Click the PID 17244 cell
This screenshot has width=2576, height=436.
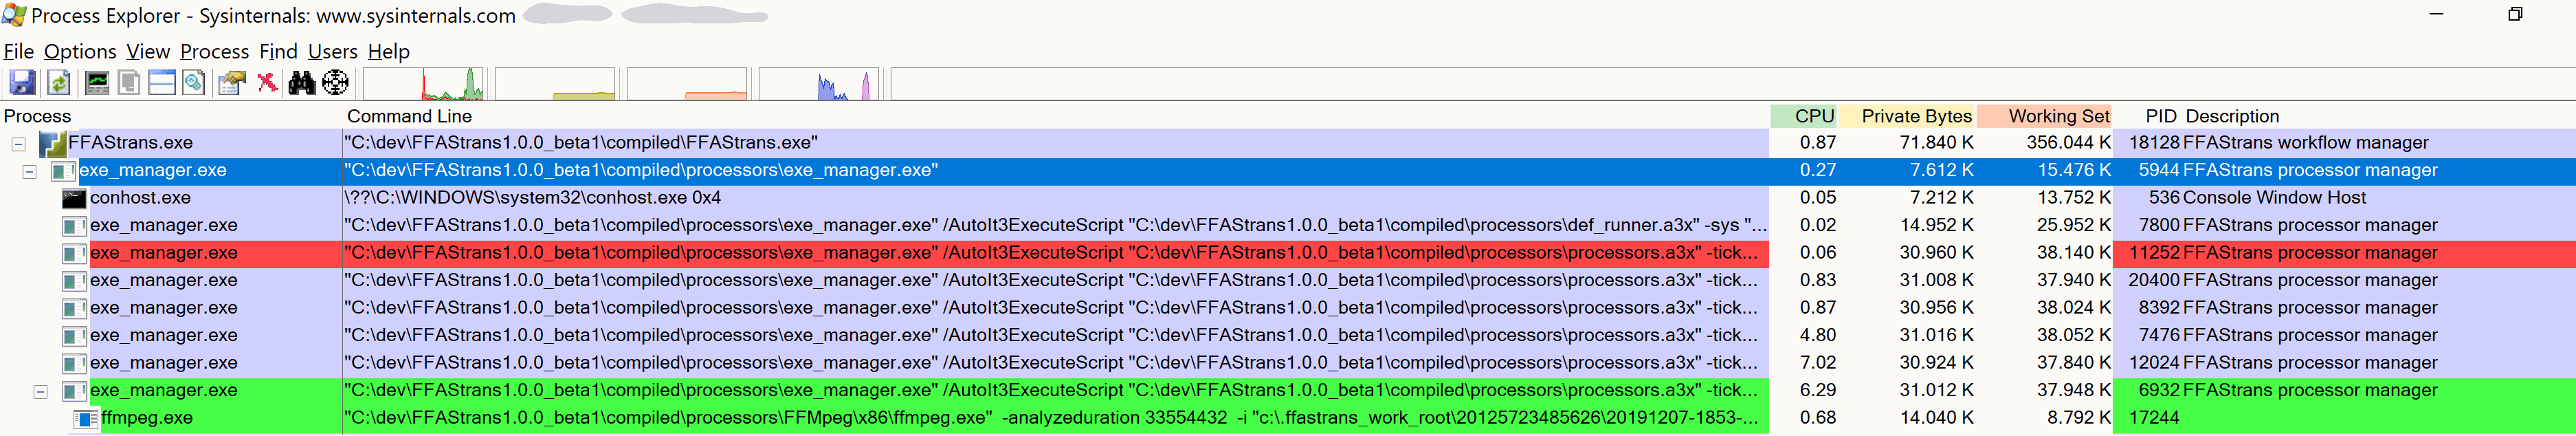(2153, 418)
